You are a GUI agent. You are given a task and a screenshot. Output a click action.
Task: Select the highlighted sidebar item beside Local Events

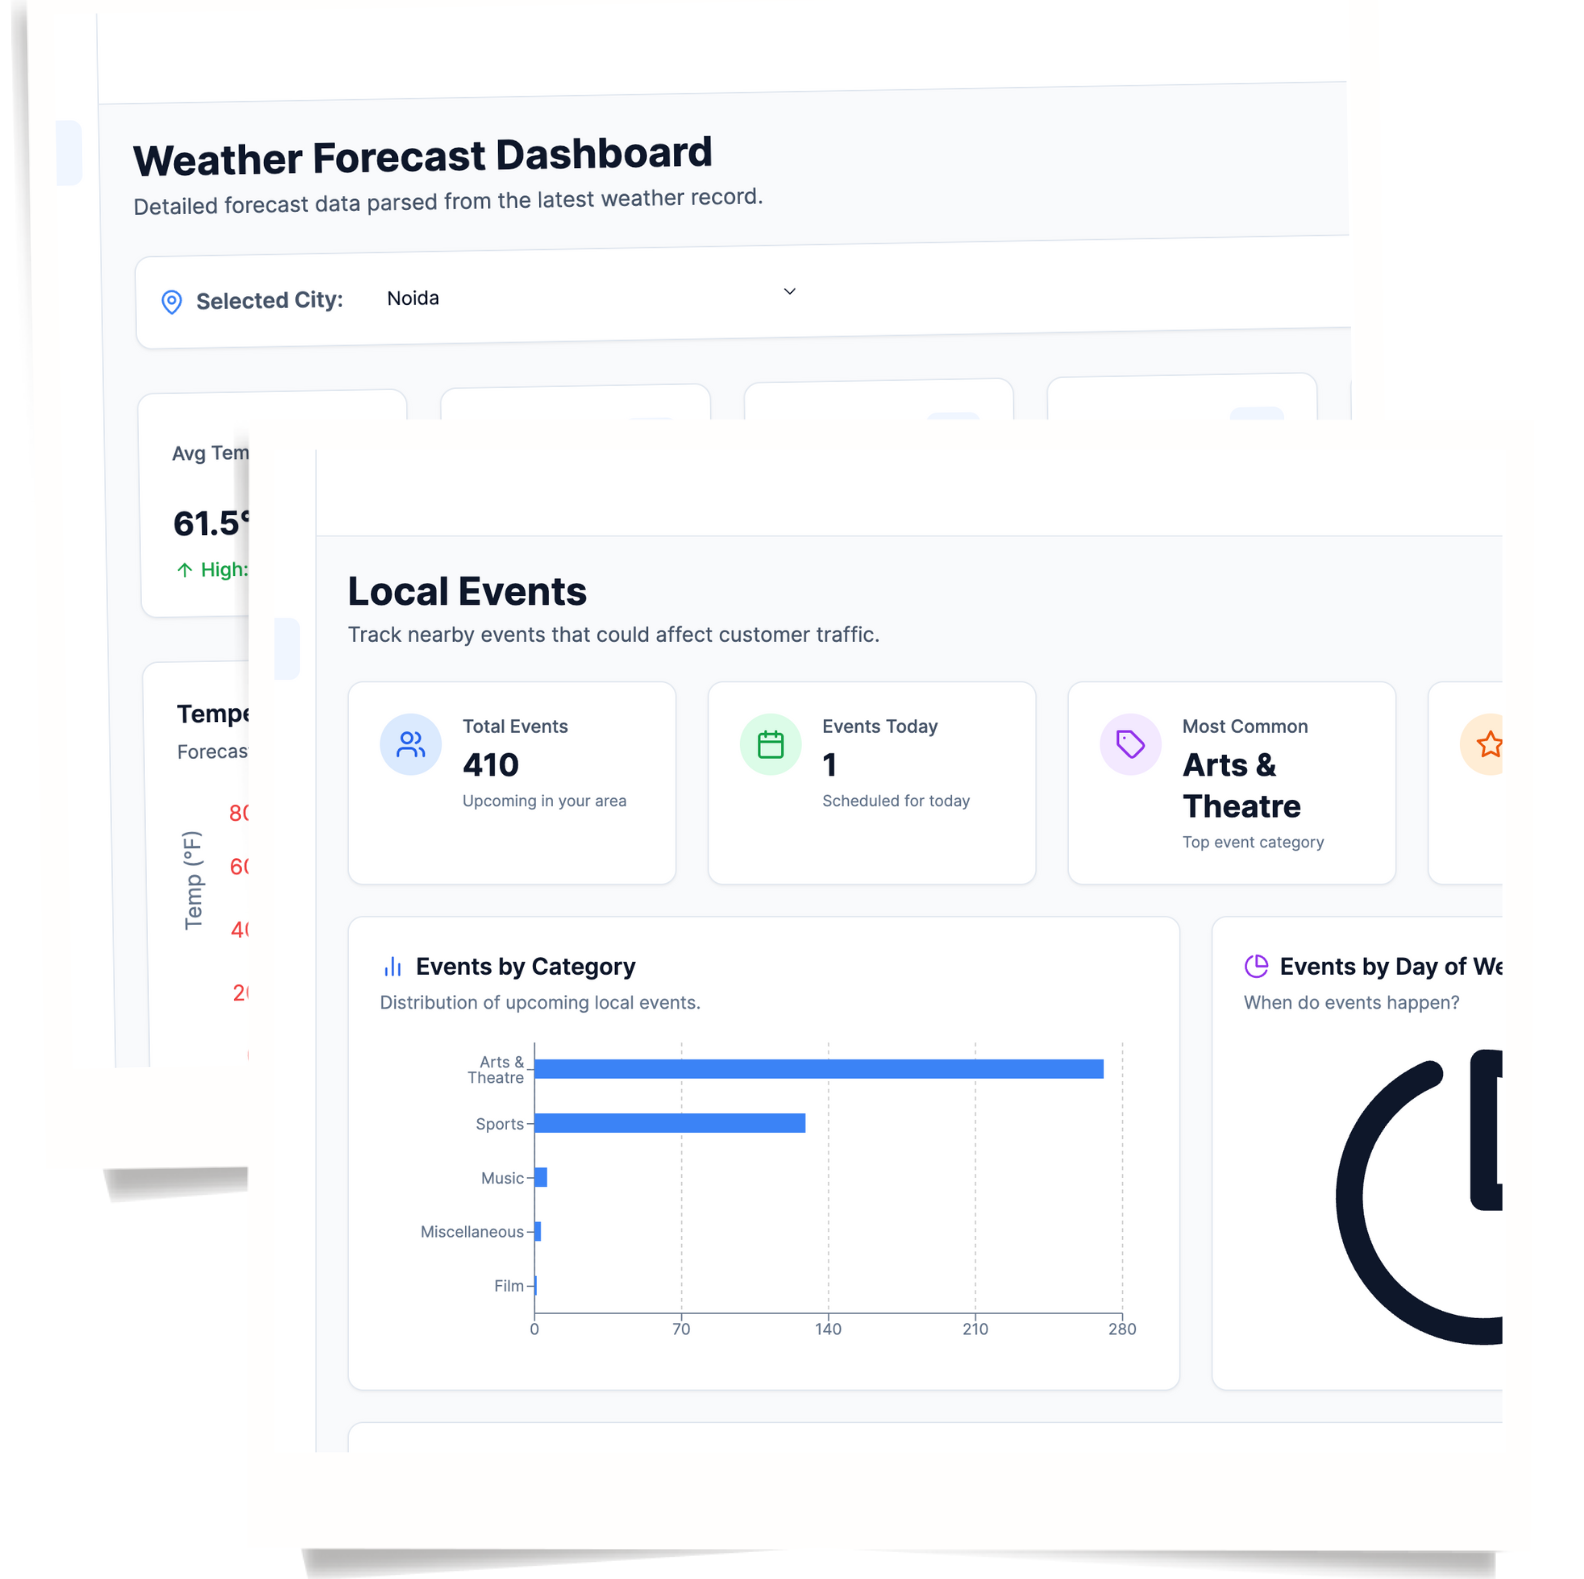tap(287, 649)
